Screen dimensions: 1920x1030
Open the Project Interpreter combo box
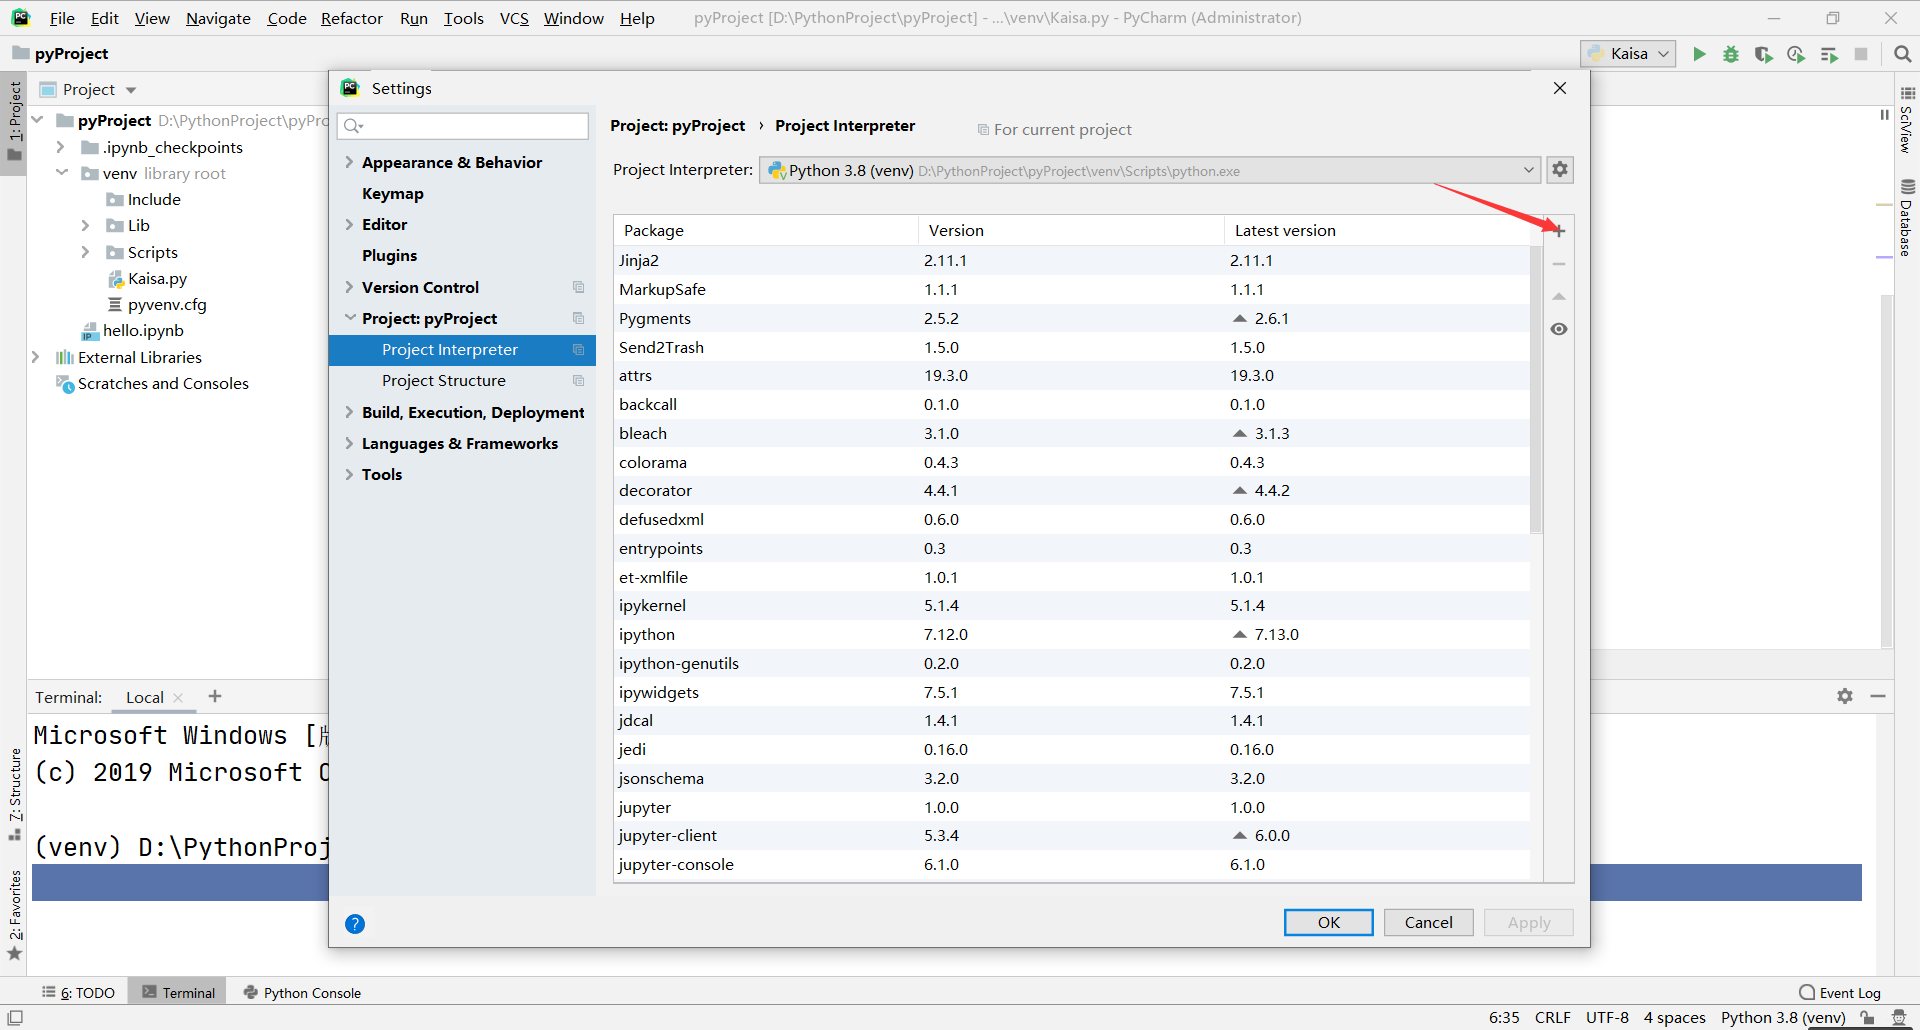click(1150, 170)
